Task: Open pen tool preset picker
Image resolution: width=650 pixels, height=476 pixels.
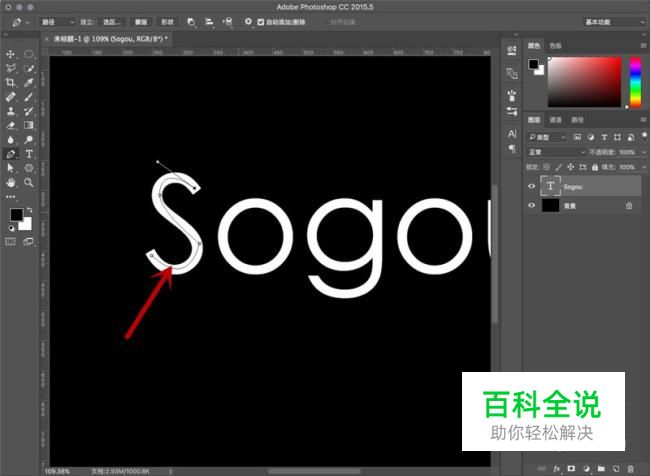Action: (19, 22)
